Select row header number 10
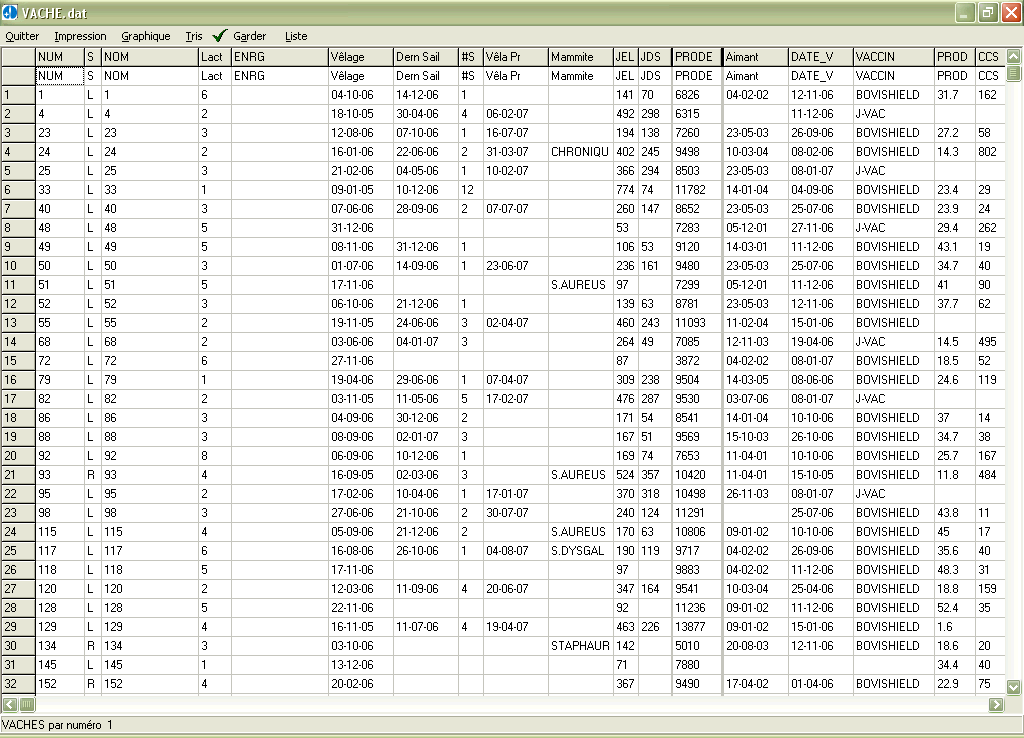The height and width of the screenshot is (738, 1024). pyautogui.click(x=18, y=266)
